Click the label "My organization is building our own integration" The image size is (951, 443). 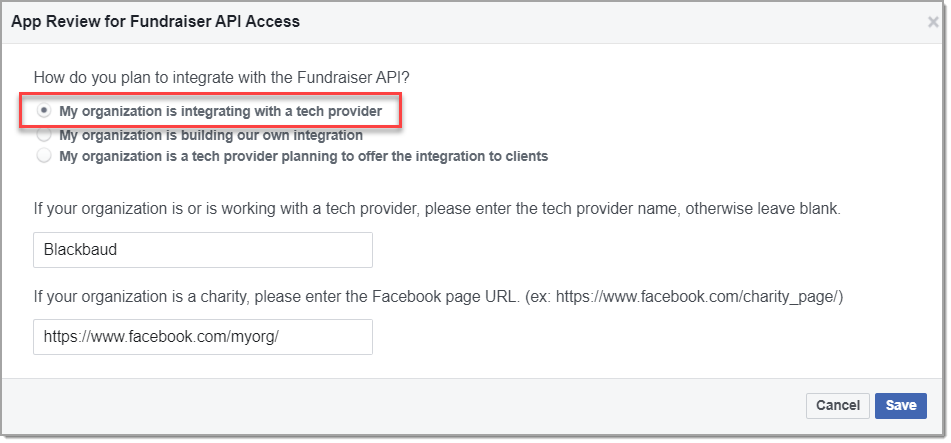coord(211,134)
